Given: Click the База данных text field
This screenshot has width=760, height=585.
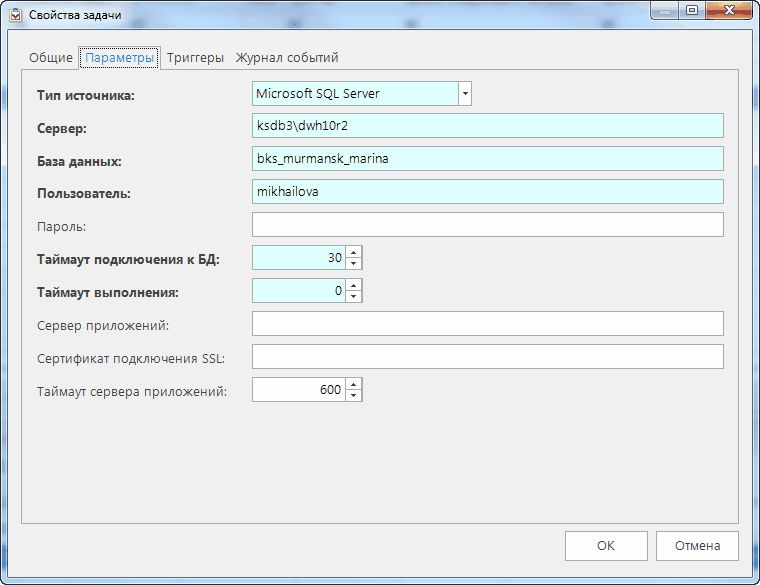Looking at the screenshot, I should 487,159.
